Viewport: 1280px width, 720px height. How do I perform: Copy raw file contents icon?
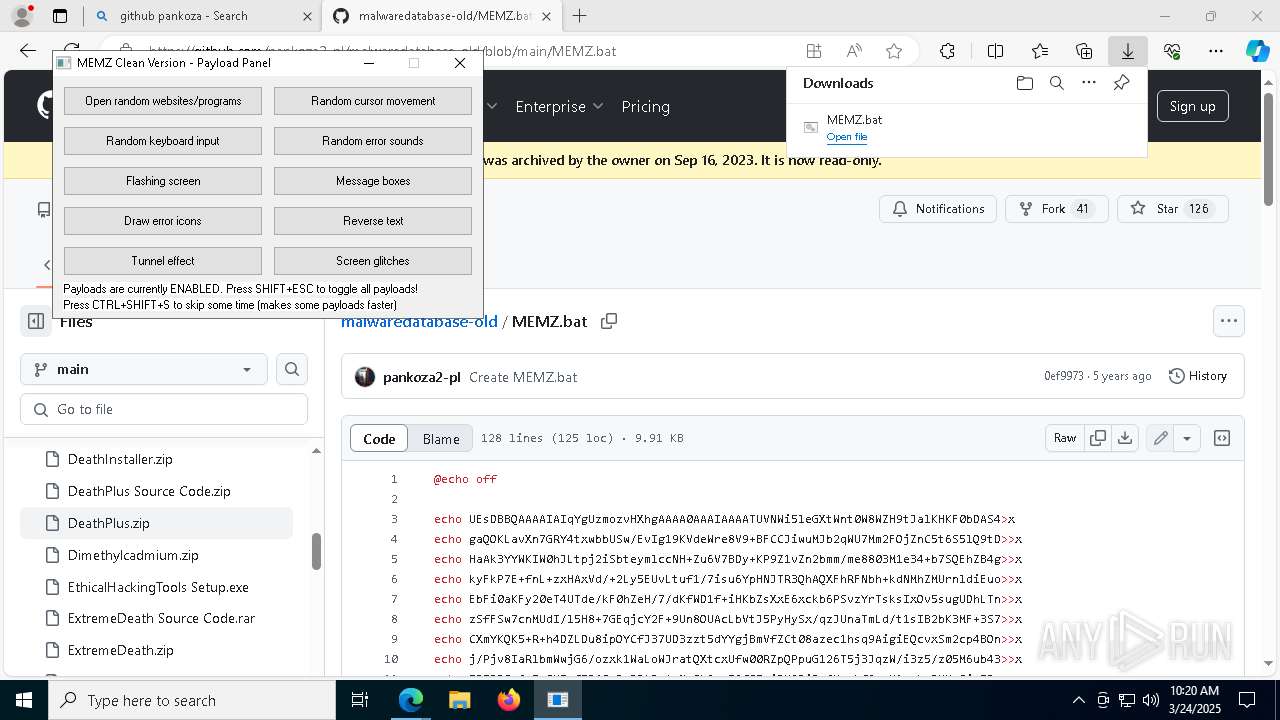tap(1098, 438)
